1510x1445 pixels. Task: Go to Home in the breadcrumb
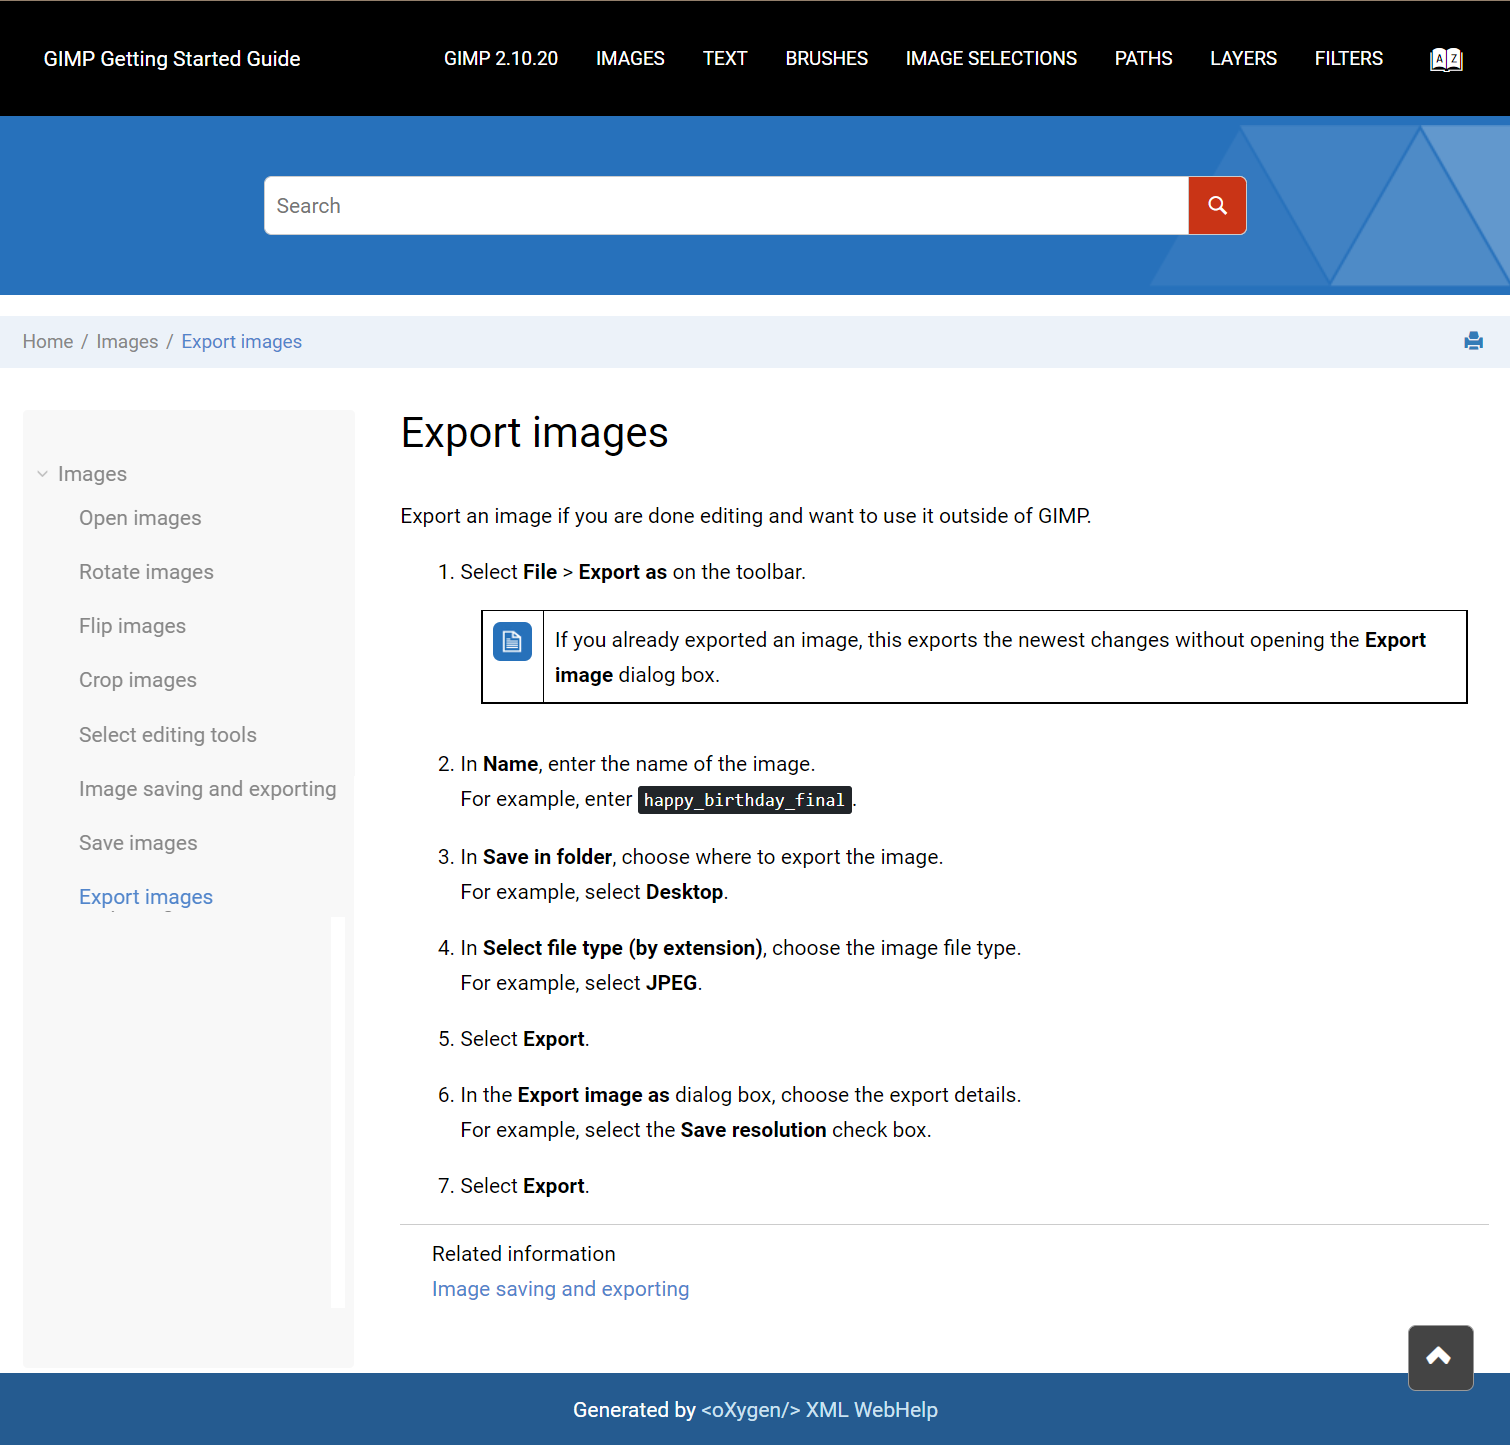[48, 342]
